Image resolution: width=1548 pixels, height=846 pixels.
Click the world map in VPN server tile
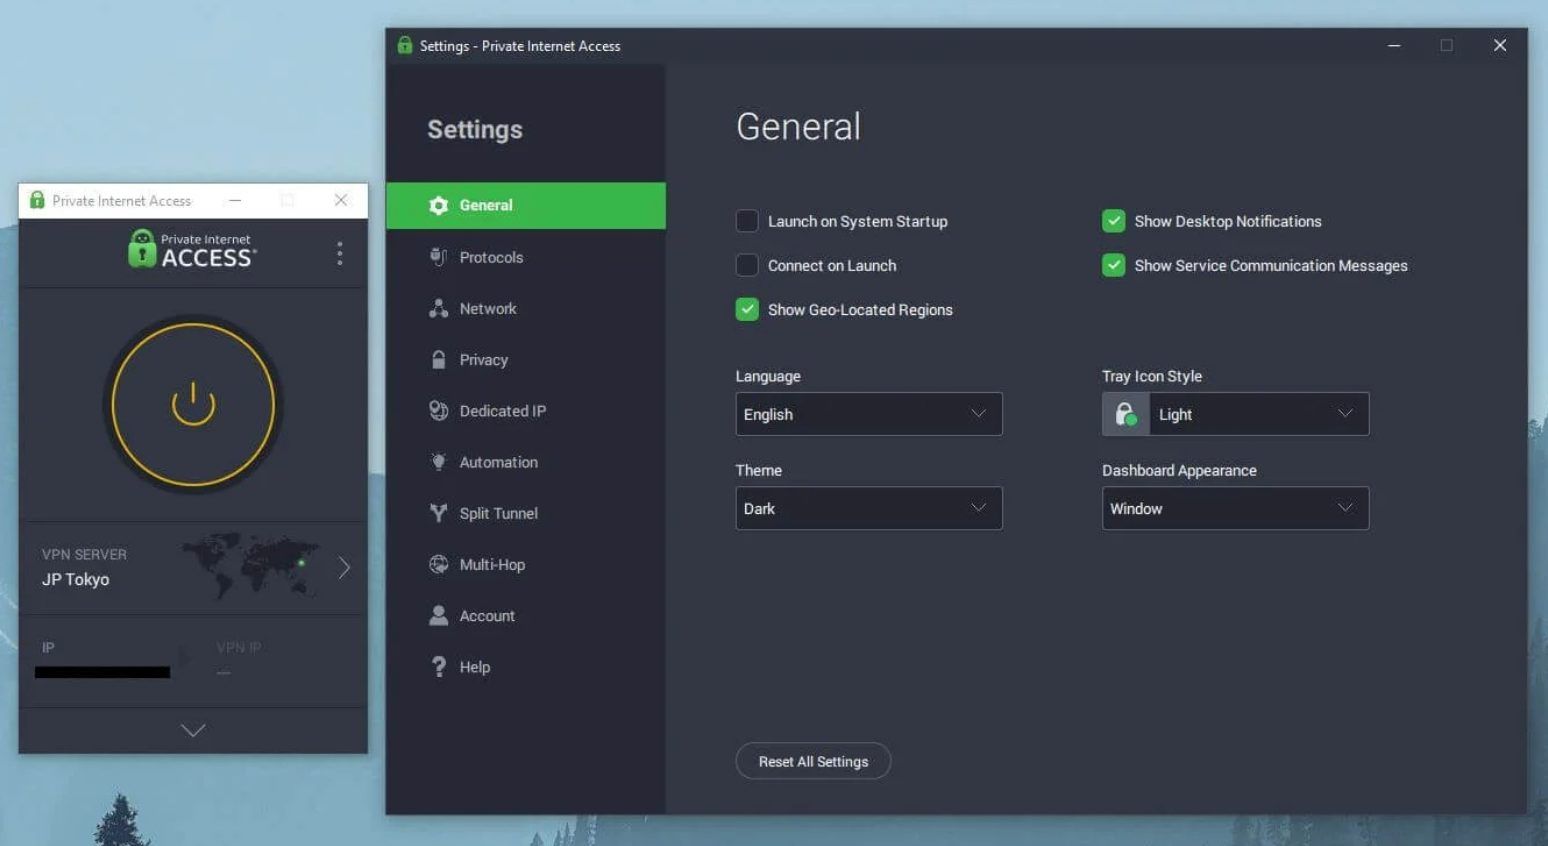pos(250,566)
